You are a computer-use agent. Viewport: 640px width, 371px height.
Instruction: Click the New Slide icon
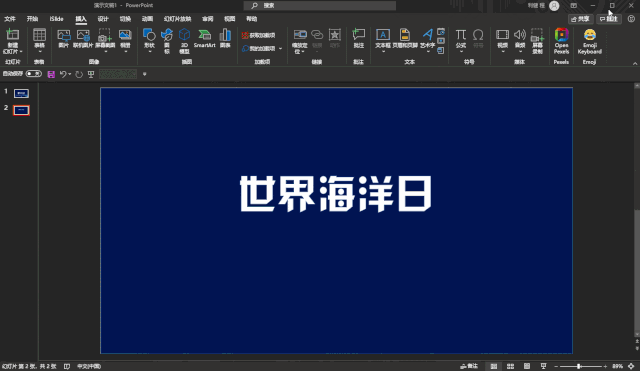coord(13,35)
